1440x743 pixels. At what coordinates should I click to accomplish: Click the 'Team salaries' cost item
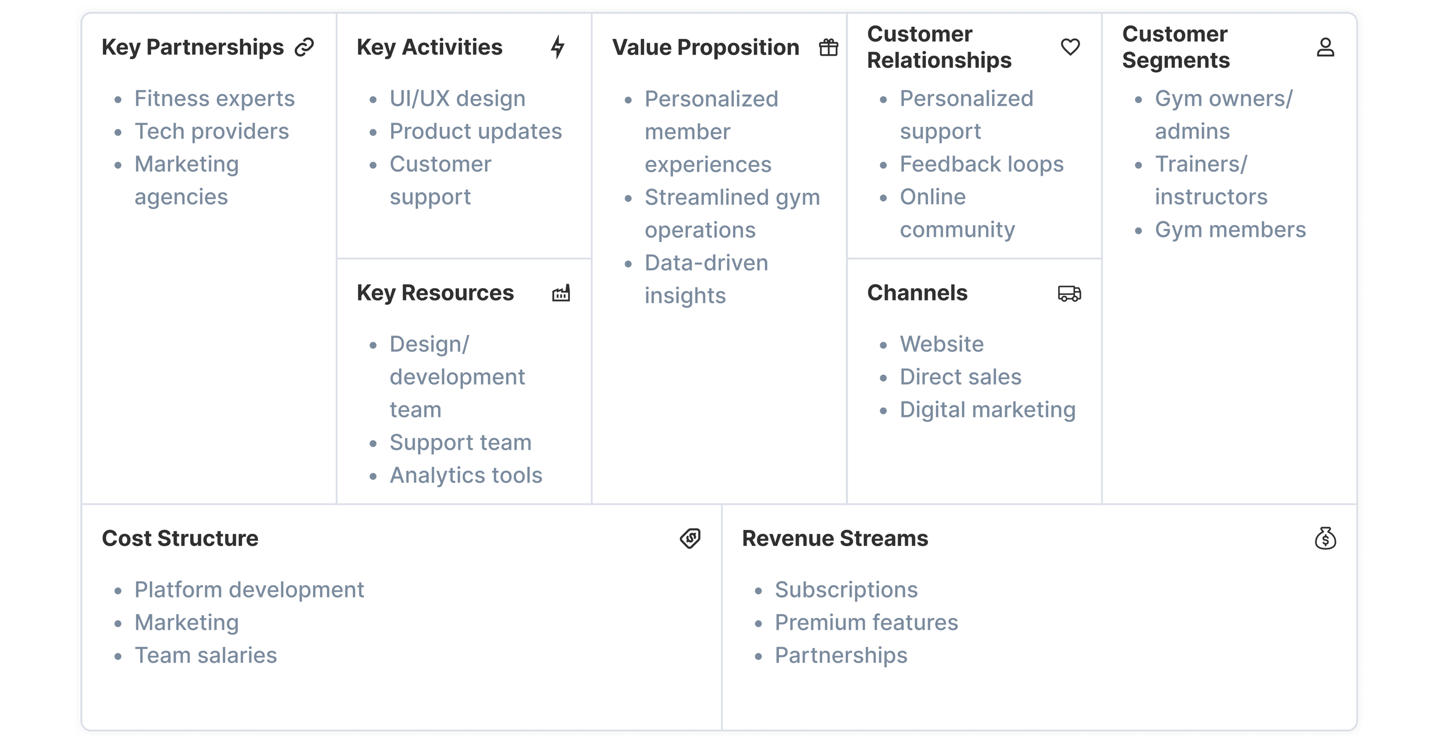205,655
